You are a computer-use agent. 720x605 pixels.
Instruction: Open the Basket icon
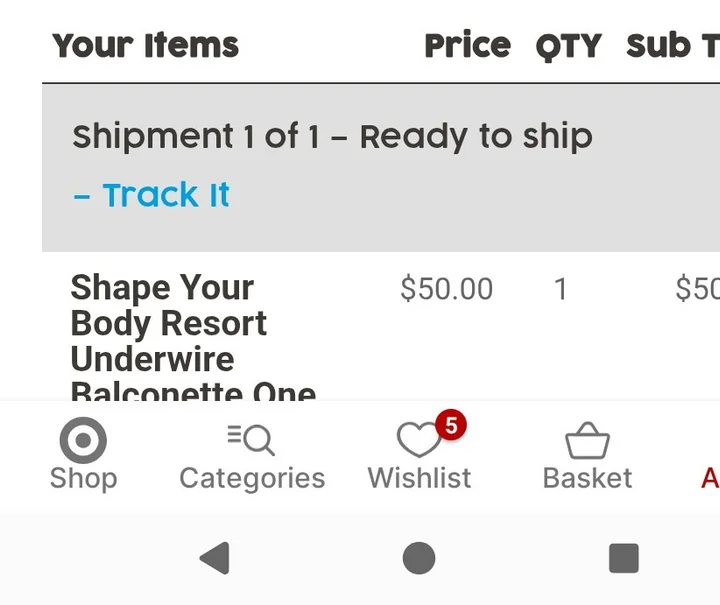(587, 440)
